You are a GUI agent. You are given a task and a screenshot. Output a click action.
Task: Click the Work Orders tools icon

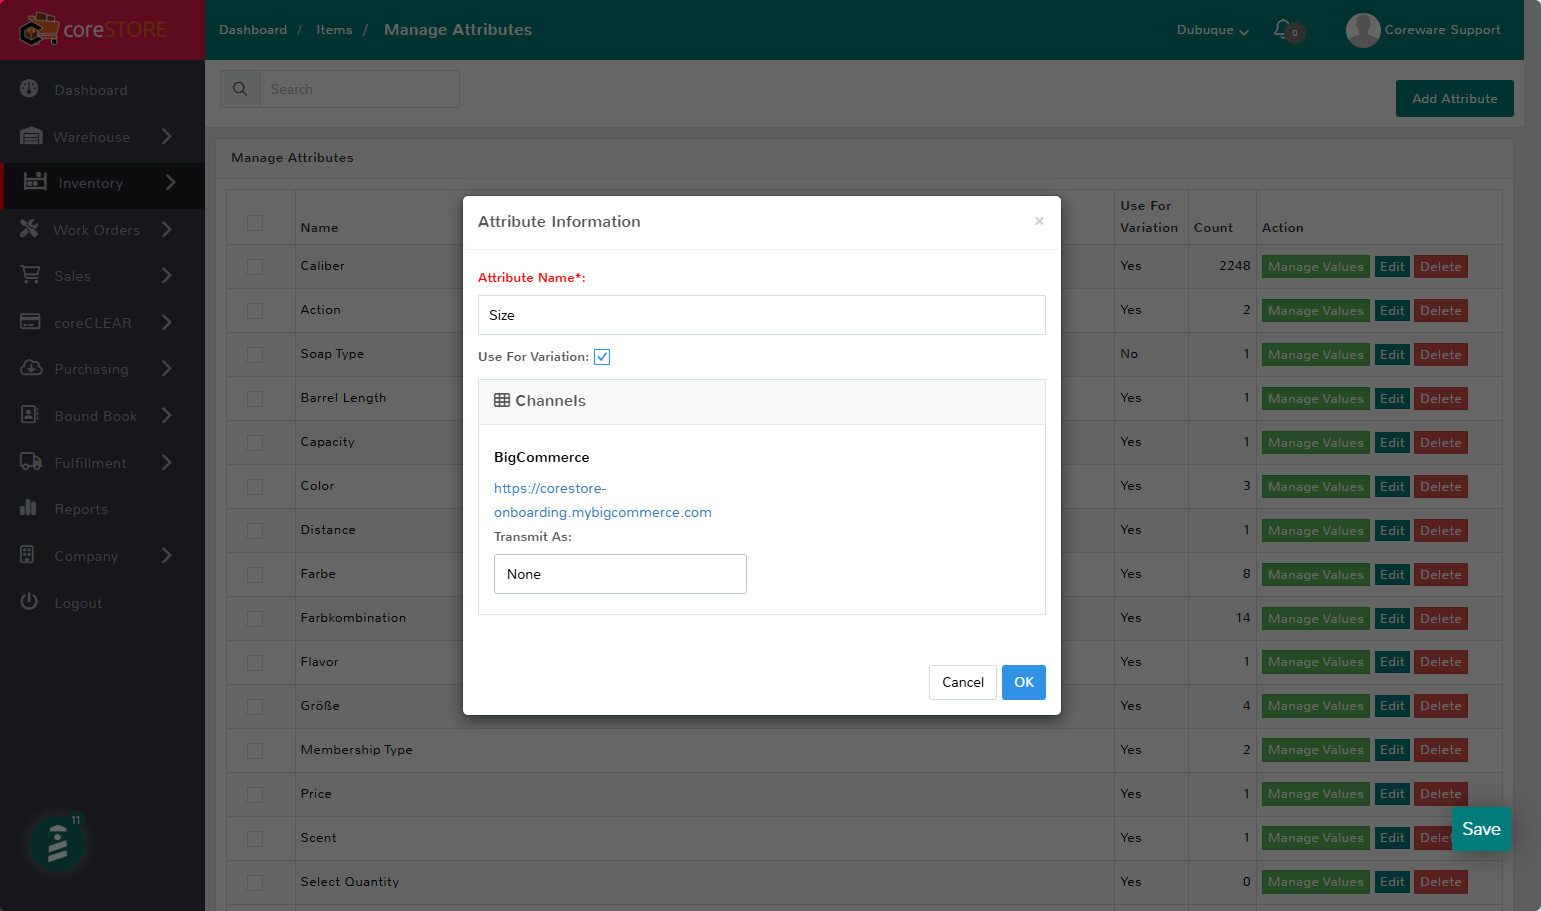30,229
